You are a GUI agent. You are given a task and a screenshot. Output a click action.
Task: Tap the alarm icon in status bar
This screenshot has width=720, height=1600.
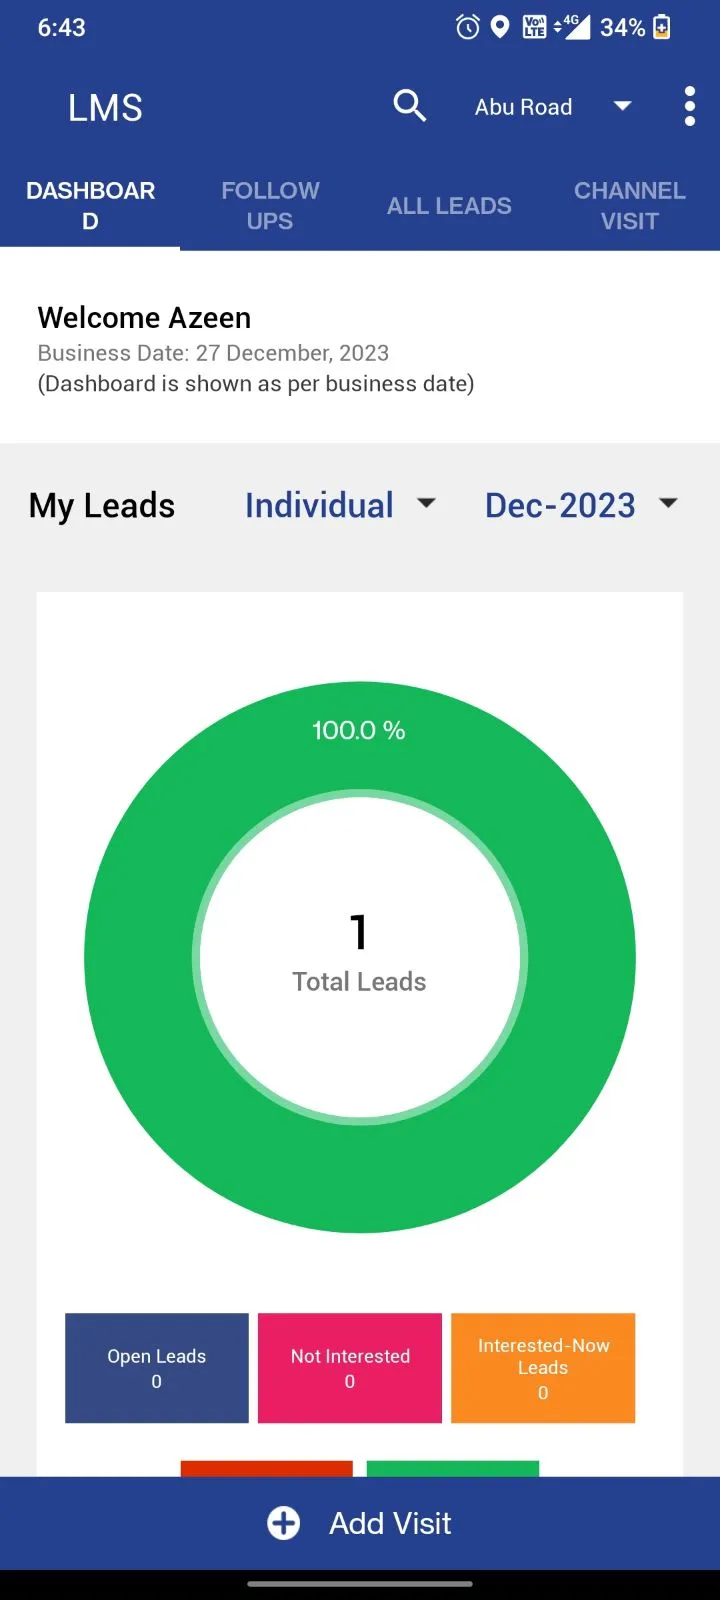click(x=467, y=27)
